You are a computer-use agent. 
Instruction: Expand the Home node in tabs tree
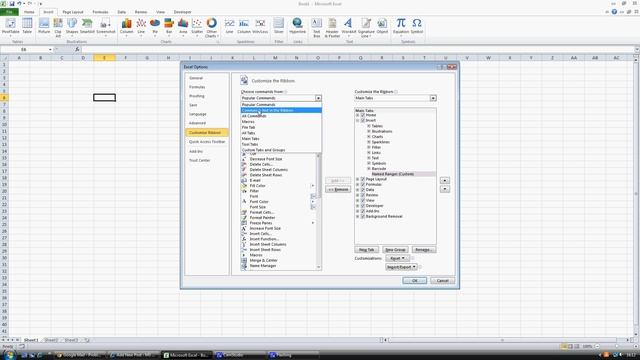coord(358,115)
